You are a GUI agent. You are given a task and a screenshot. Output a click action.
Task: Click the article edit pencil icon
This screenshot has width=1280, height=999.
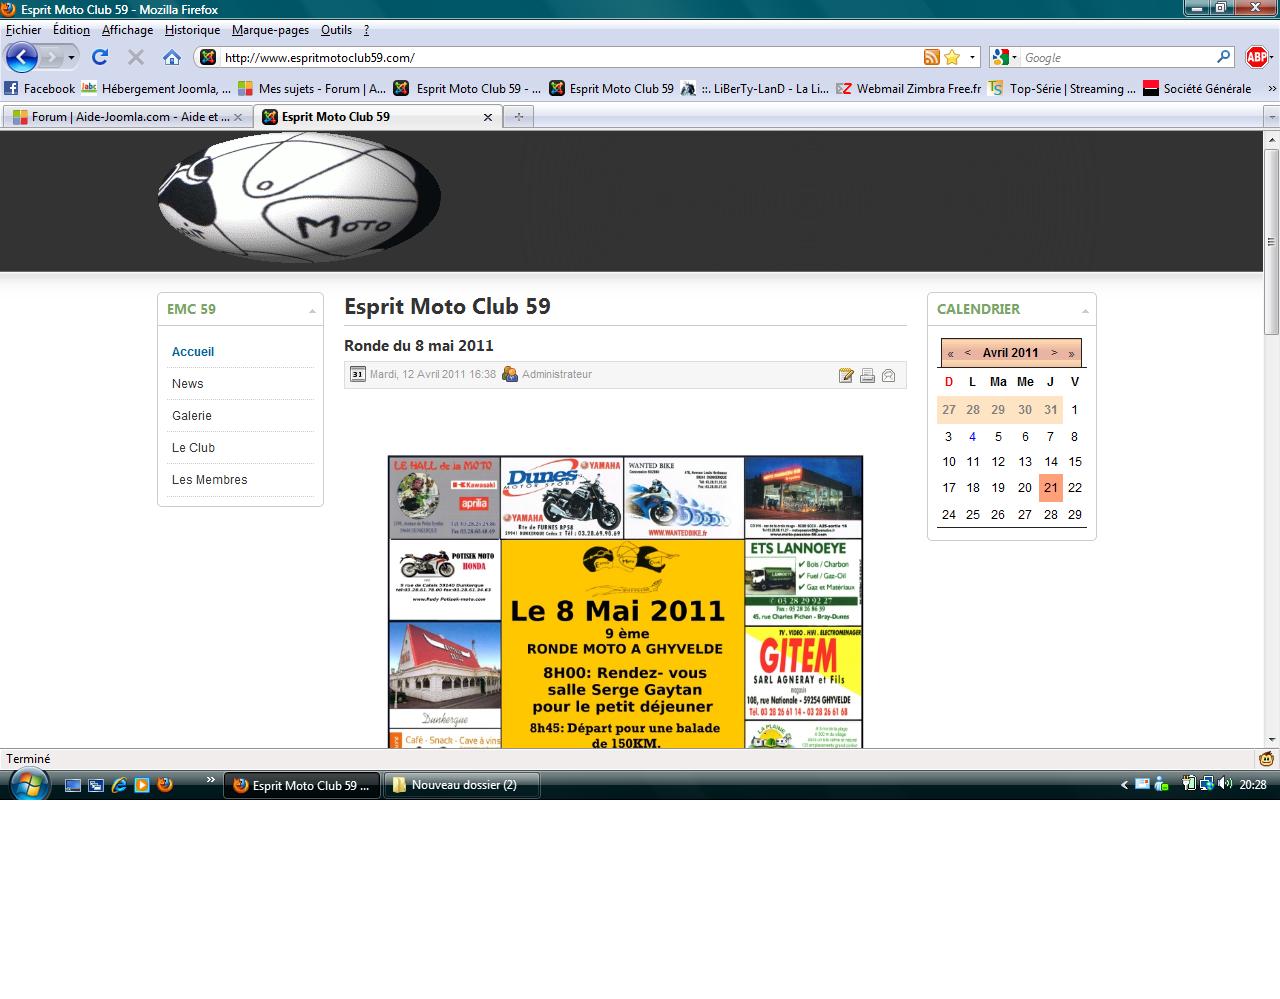coord(846,375)
